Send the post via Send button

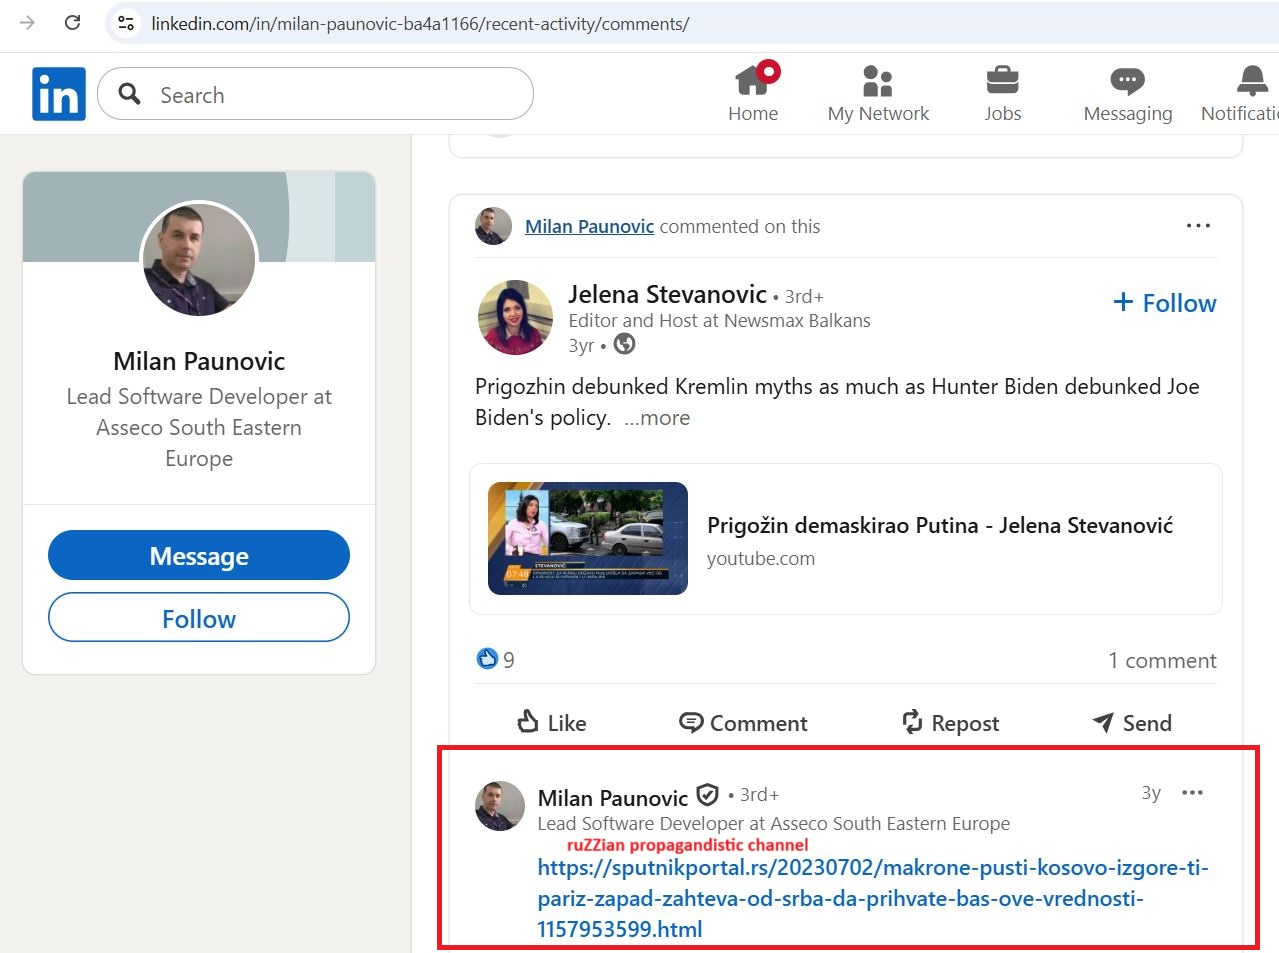[x=1132, y=722]
